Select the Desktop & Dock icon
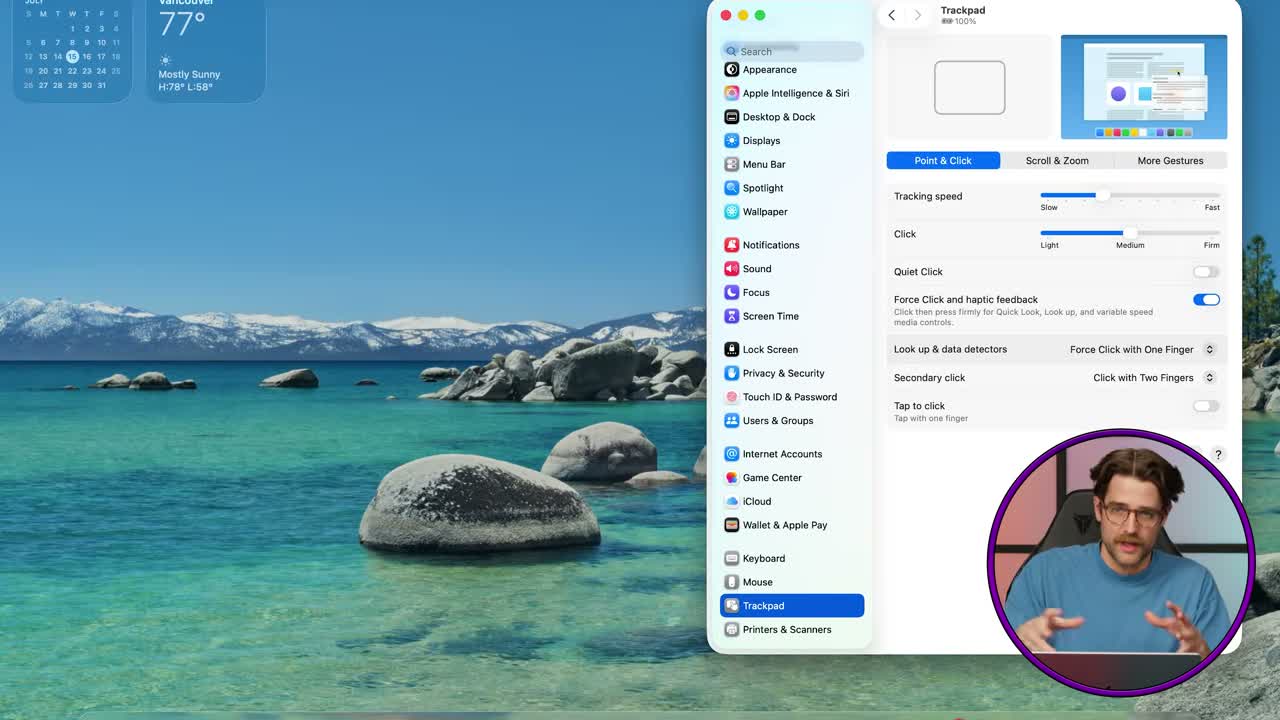This screenshot has height=720, width=1280. (x=732, y=117)
